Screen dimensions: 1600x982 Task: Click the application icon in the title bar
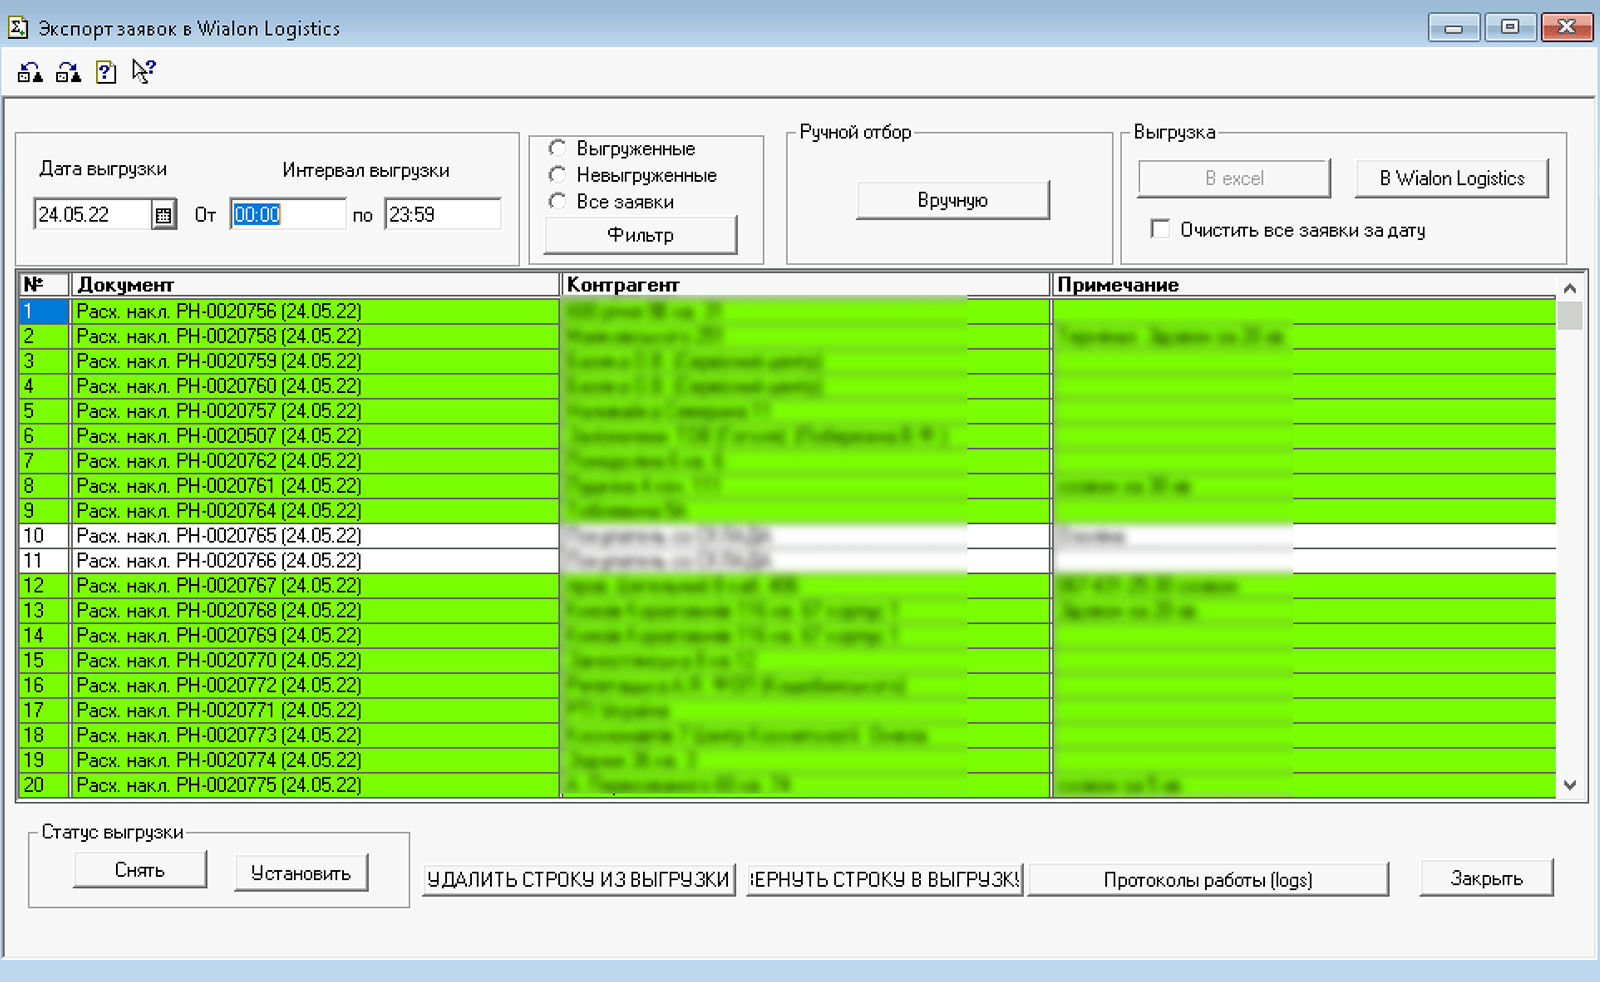pyautogui.click(x=18, y=27)
